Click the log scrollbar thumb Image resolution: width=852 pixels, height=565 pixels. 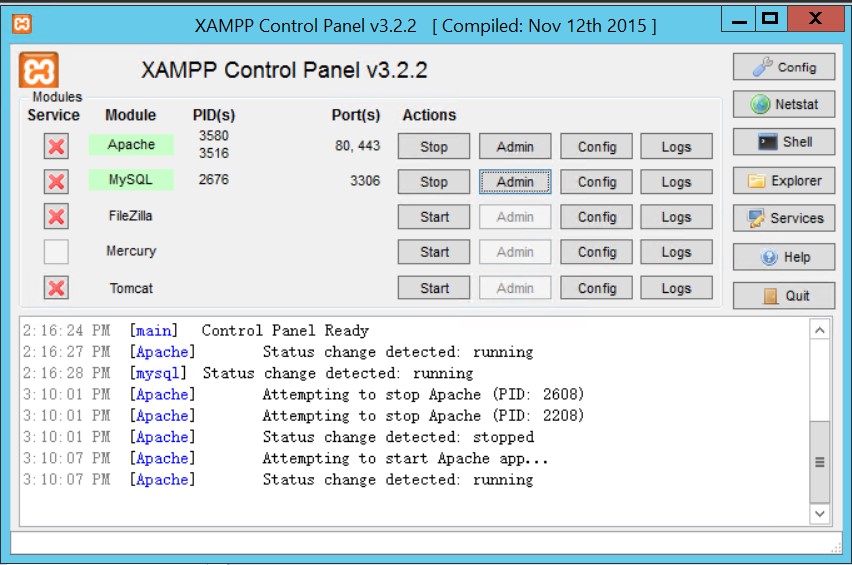pos(820,462)
